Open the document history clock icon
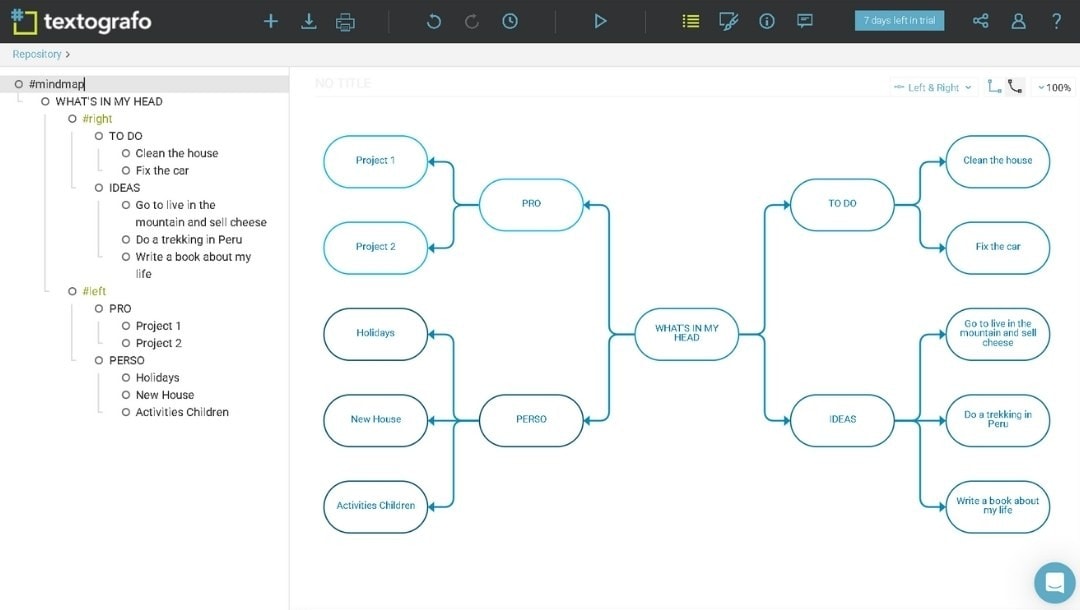Screen dimensions: 1080x610 point(509,20)
